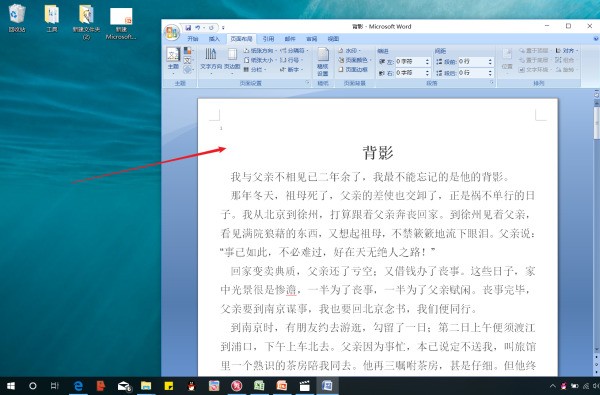600x395 pixels.
Task: Open 纸张大小 (Paper Size) dropdown
Action: pos(260,60)
